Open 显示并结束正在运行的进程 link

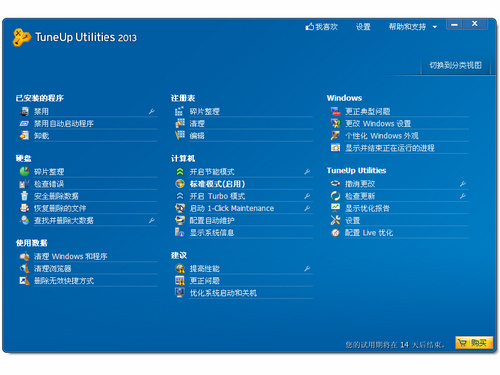[390, 148]
